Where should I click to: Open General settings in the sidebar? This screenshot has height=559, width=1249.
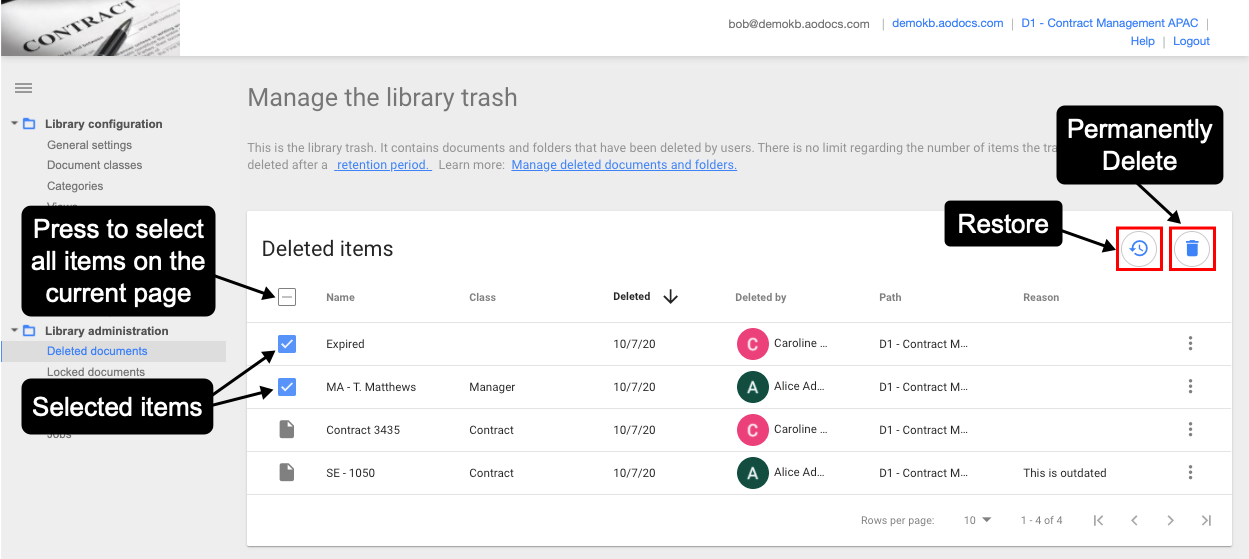tap(89, 145)
